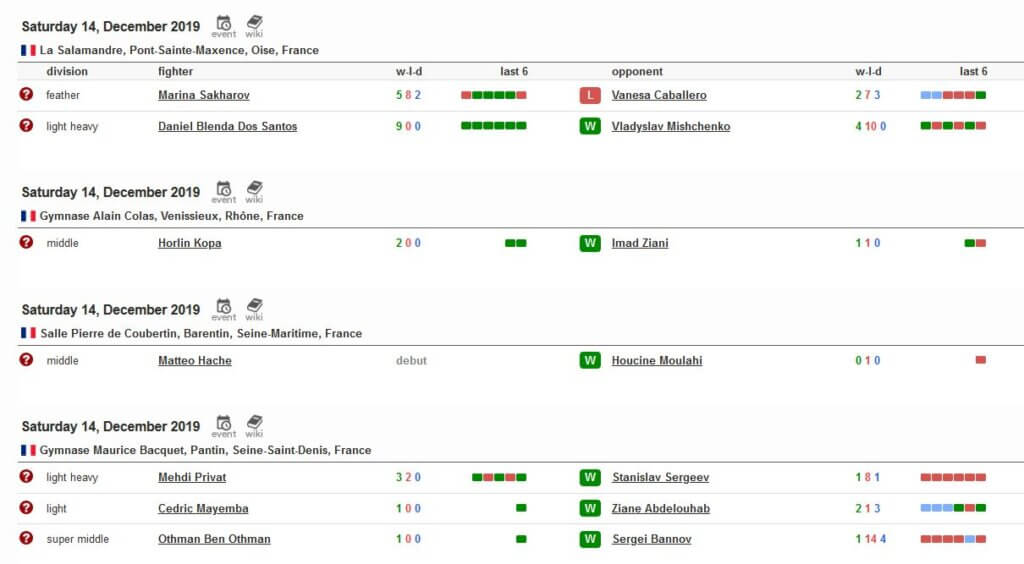This screenshot has width=1024, height=564.
Task: Click question mark icon beside Horlin Kopa bout
Action: (27, 242)
